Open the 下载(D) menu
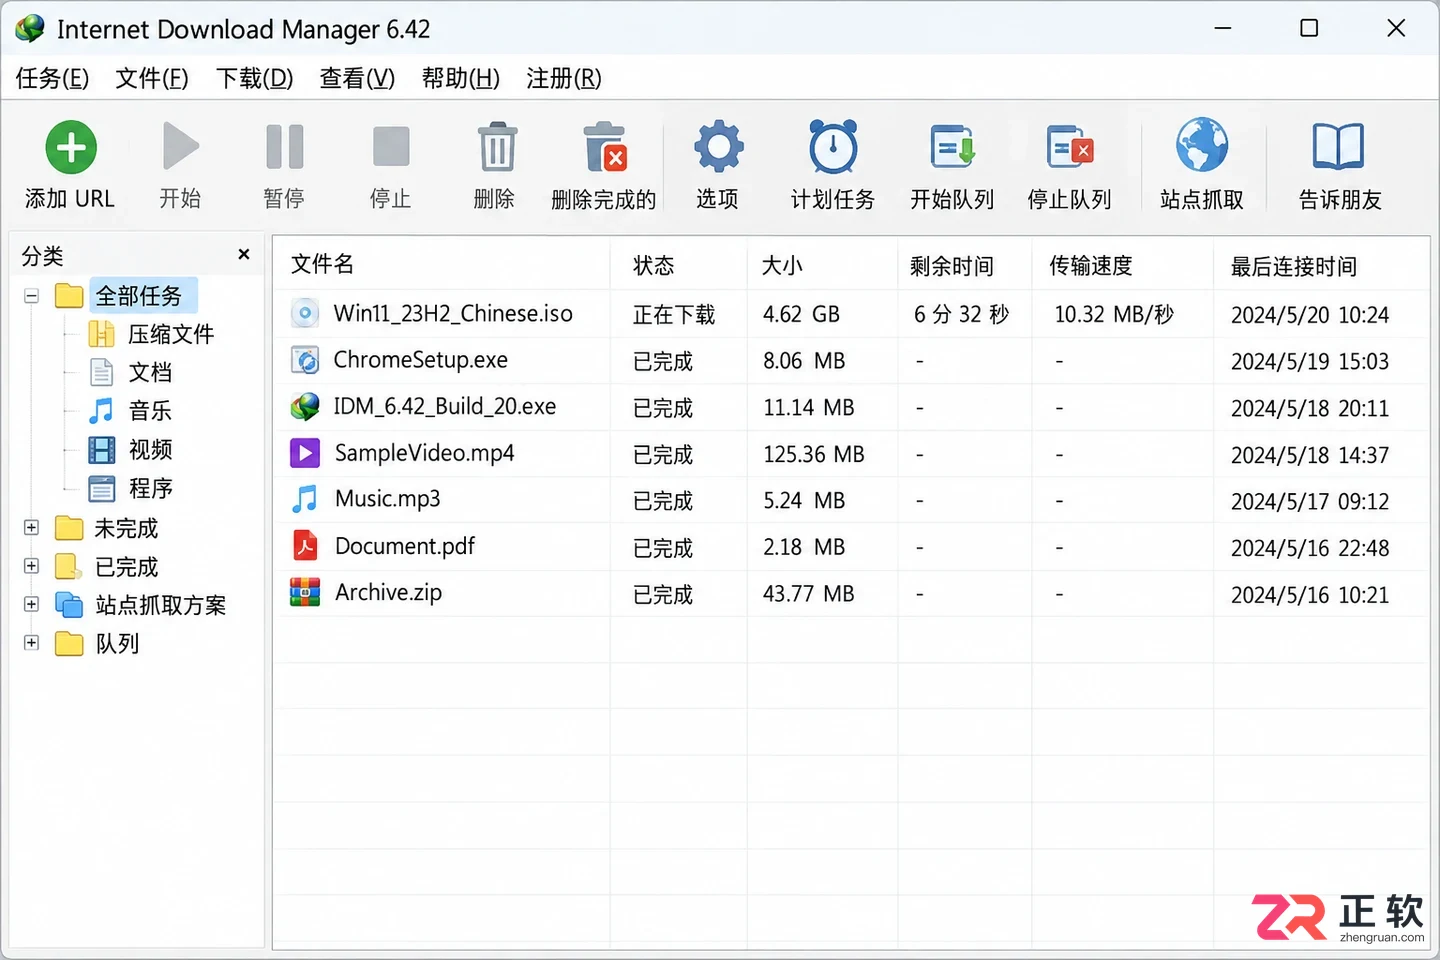 [255, 78]
